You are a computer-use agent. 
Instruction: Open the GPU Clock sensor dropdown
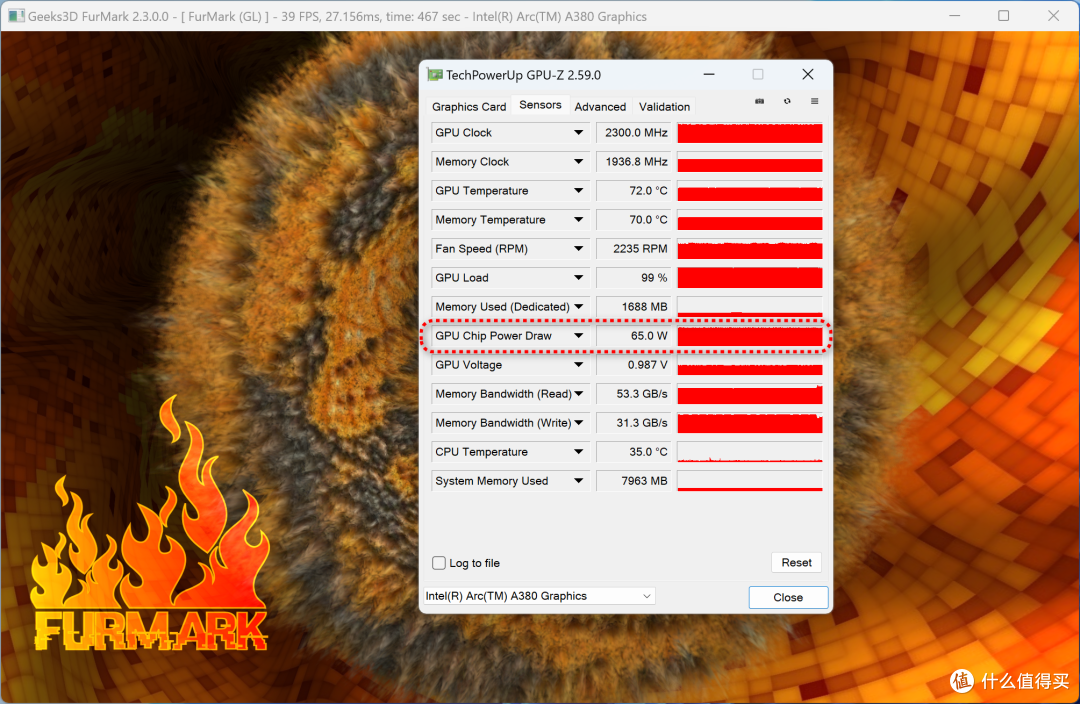point(579,132)
